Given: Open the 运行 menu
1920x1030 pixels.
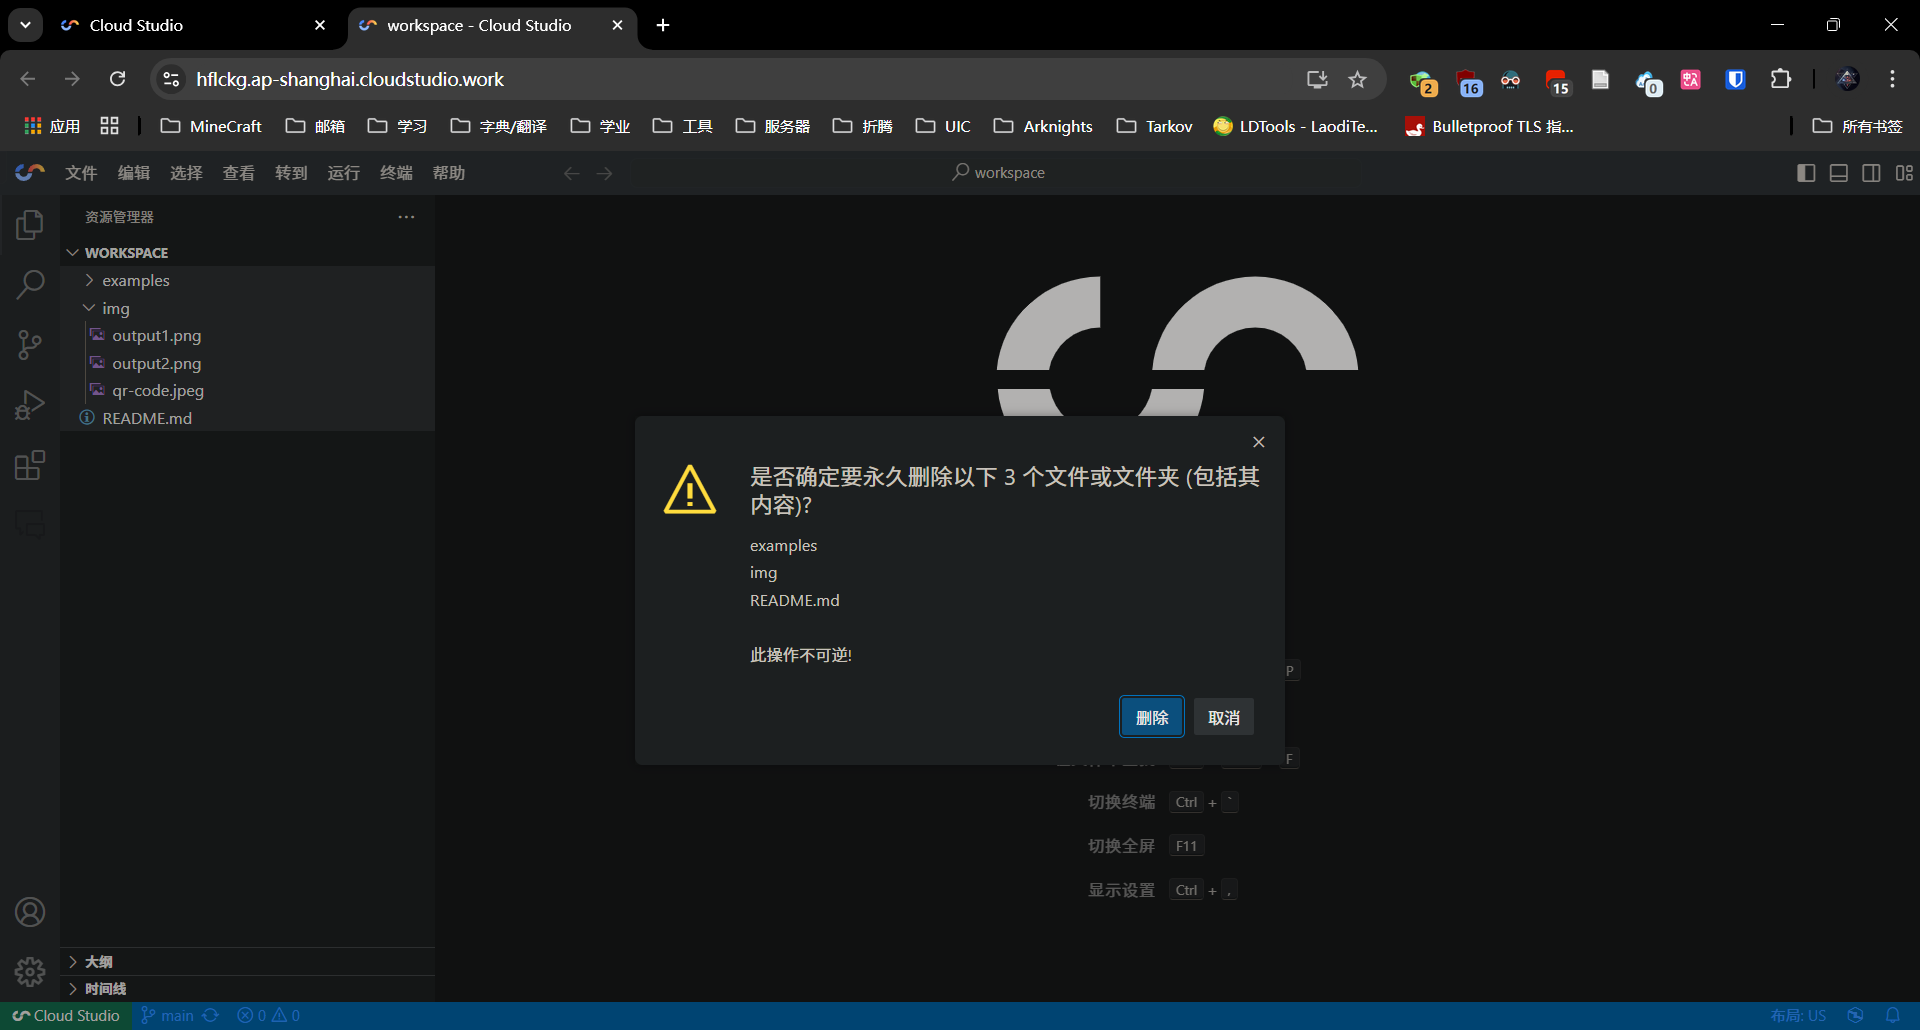Looking at the screenshot, I should pos(344,173).
